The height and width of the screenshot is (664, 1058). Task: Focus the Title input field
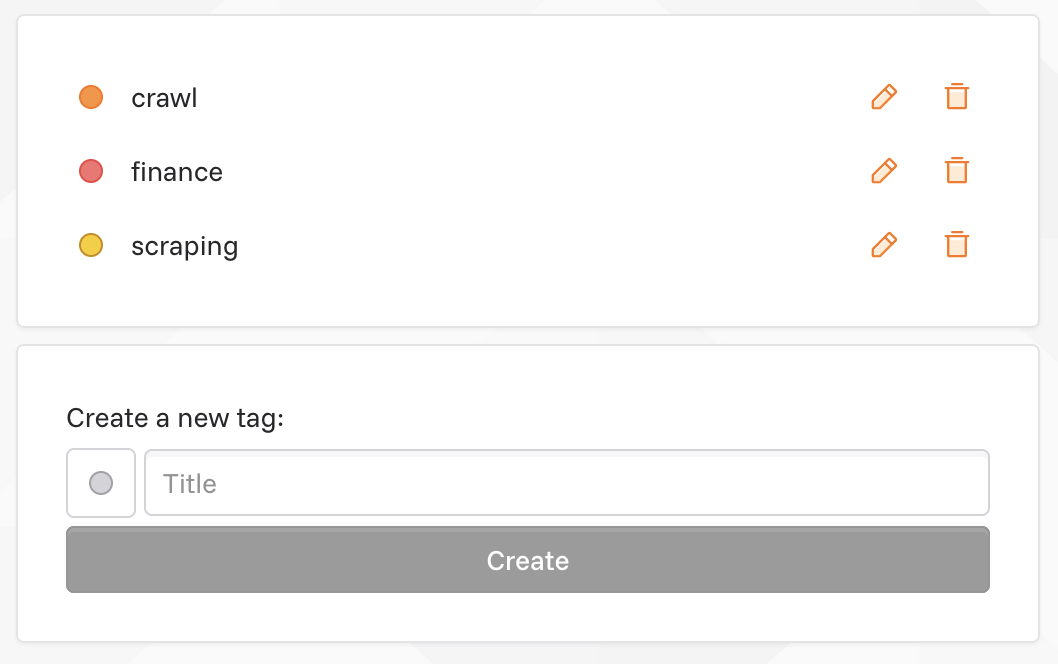567,483
